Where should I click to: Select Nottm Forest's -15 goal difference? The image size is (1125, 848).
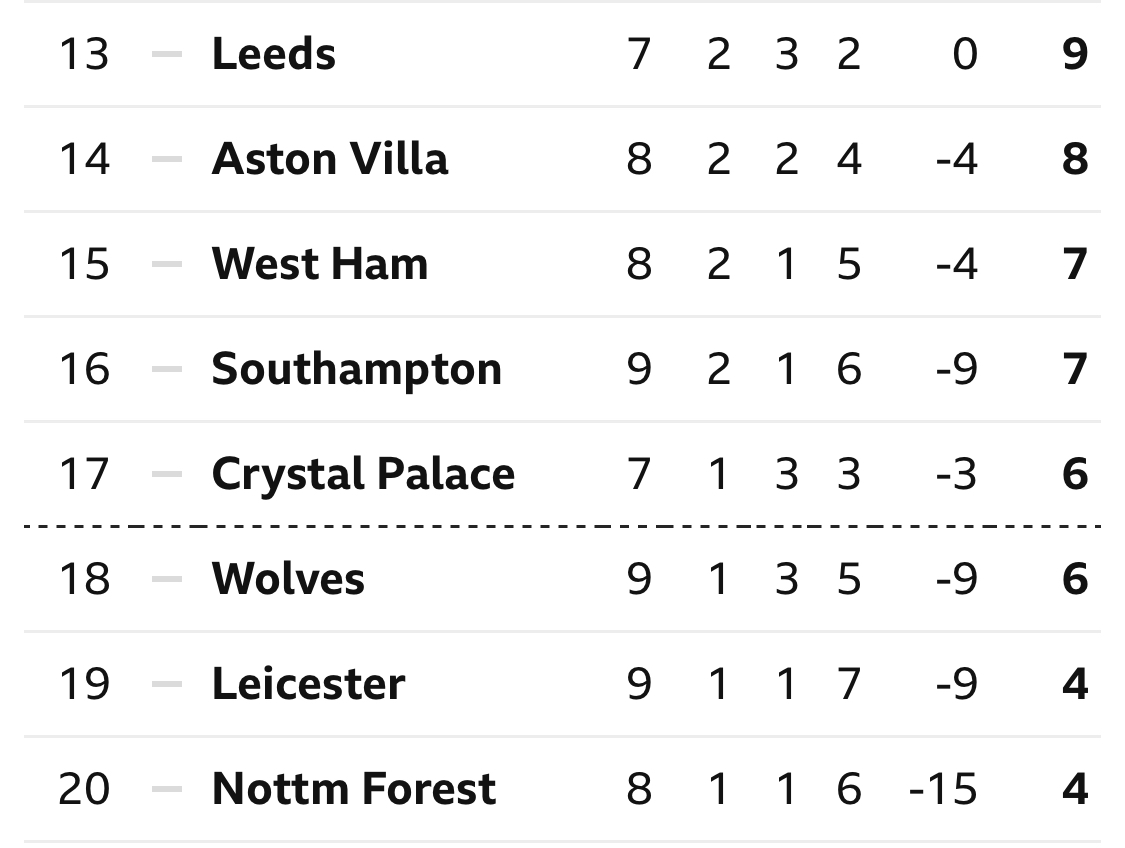tap(943, 789)
